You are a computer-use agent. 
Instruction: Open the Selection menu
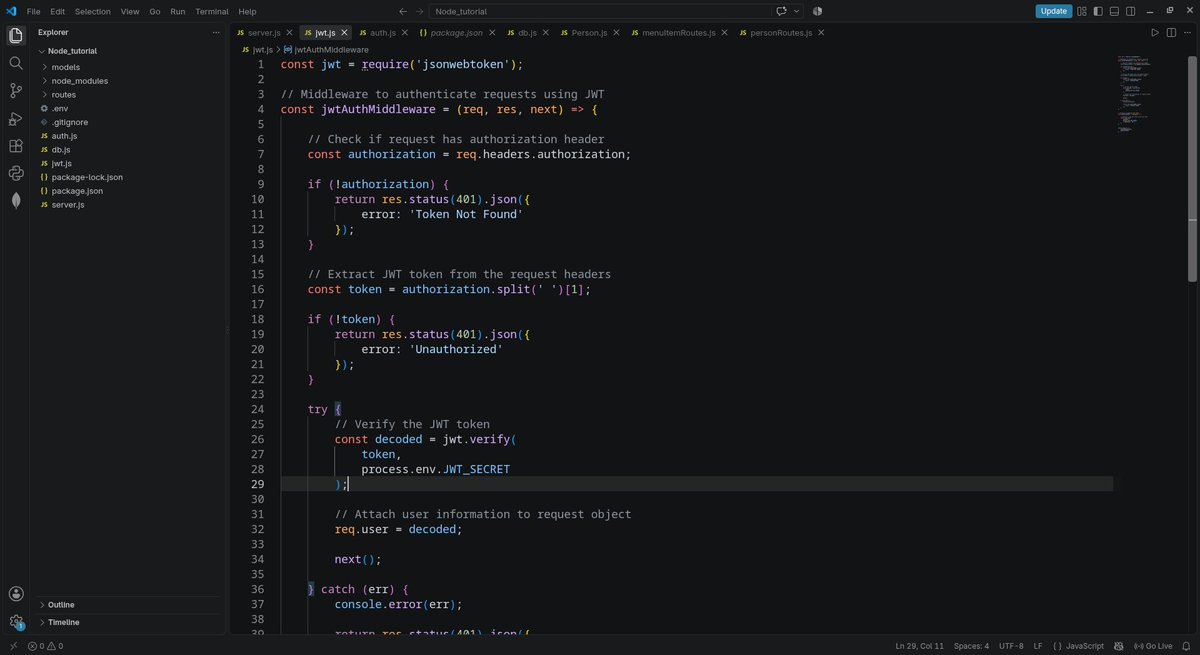click(93, 11)
